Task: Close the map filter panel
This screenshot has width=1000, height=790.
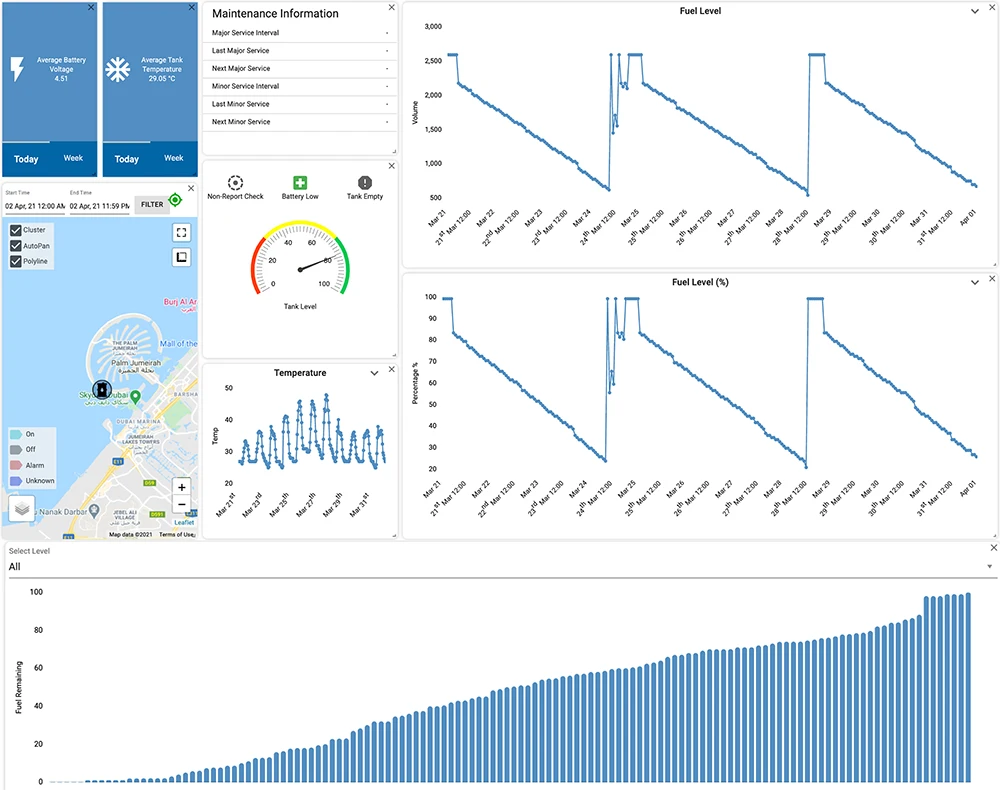Action: click(x=191, y=188)
